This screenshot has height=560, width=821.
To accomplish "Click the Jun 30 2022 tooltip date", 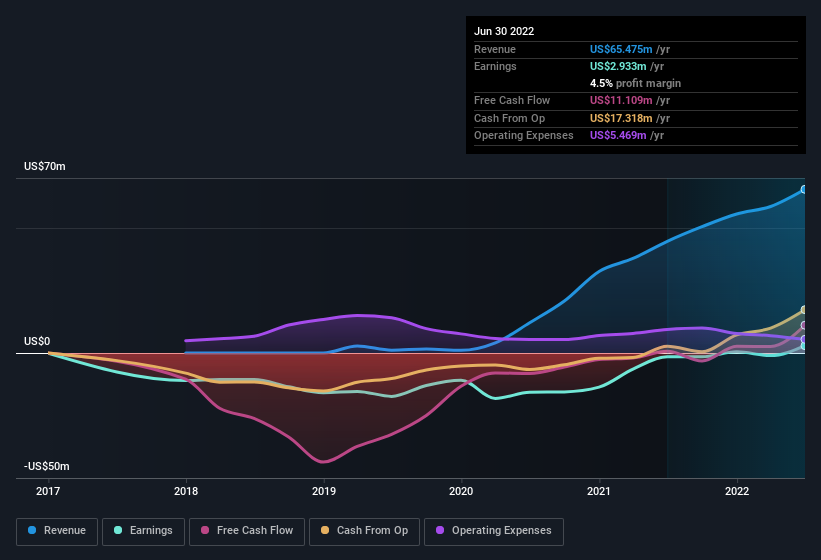I will (x=504, y=31).
